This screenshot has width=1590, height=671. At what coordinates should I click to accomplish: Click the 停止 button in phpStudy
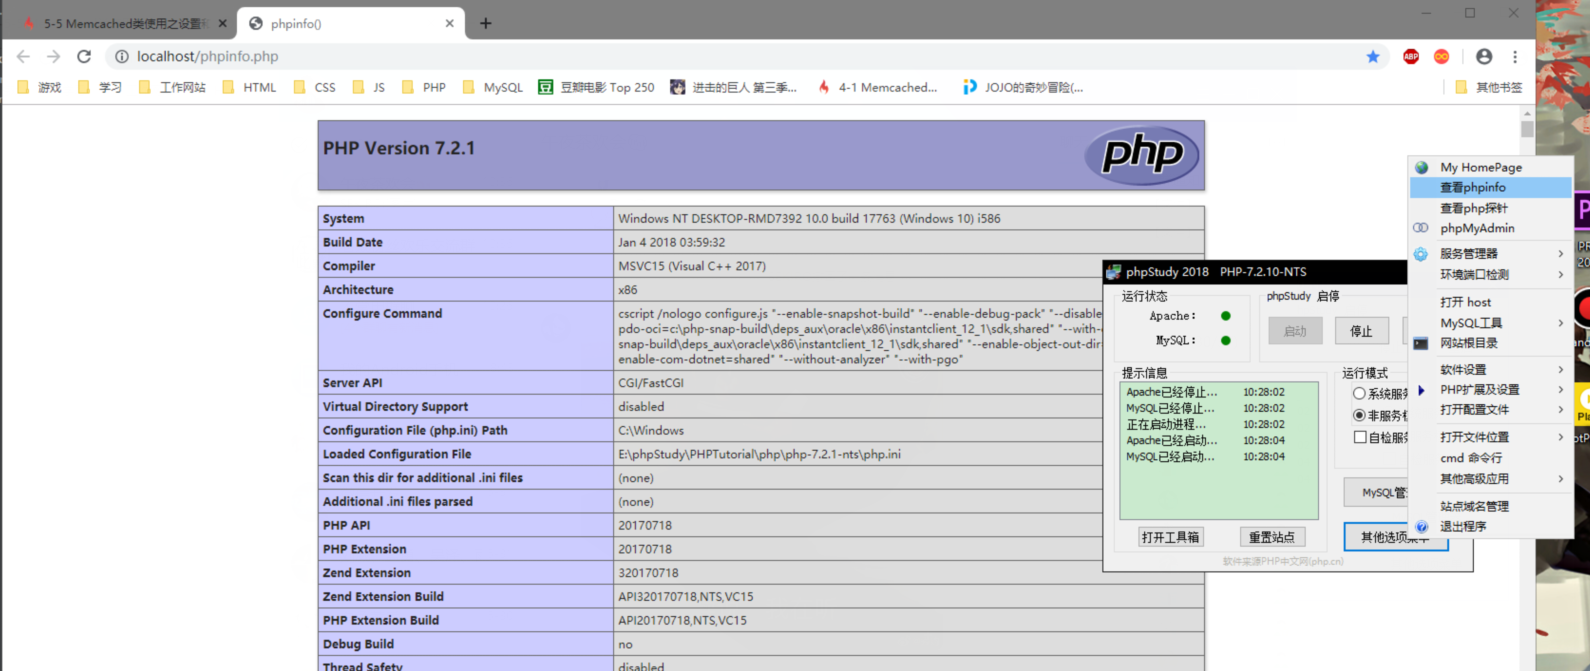[1361, 331]
